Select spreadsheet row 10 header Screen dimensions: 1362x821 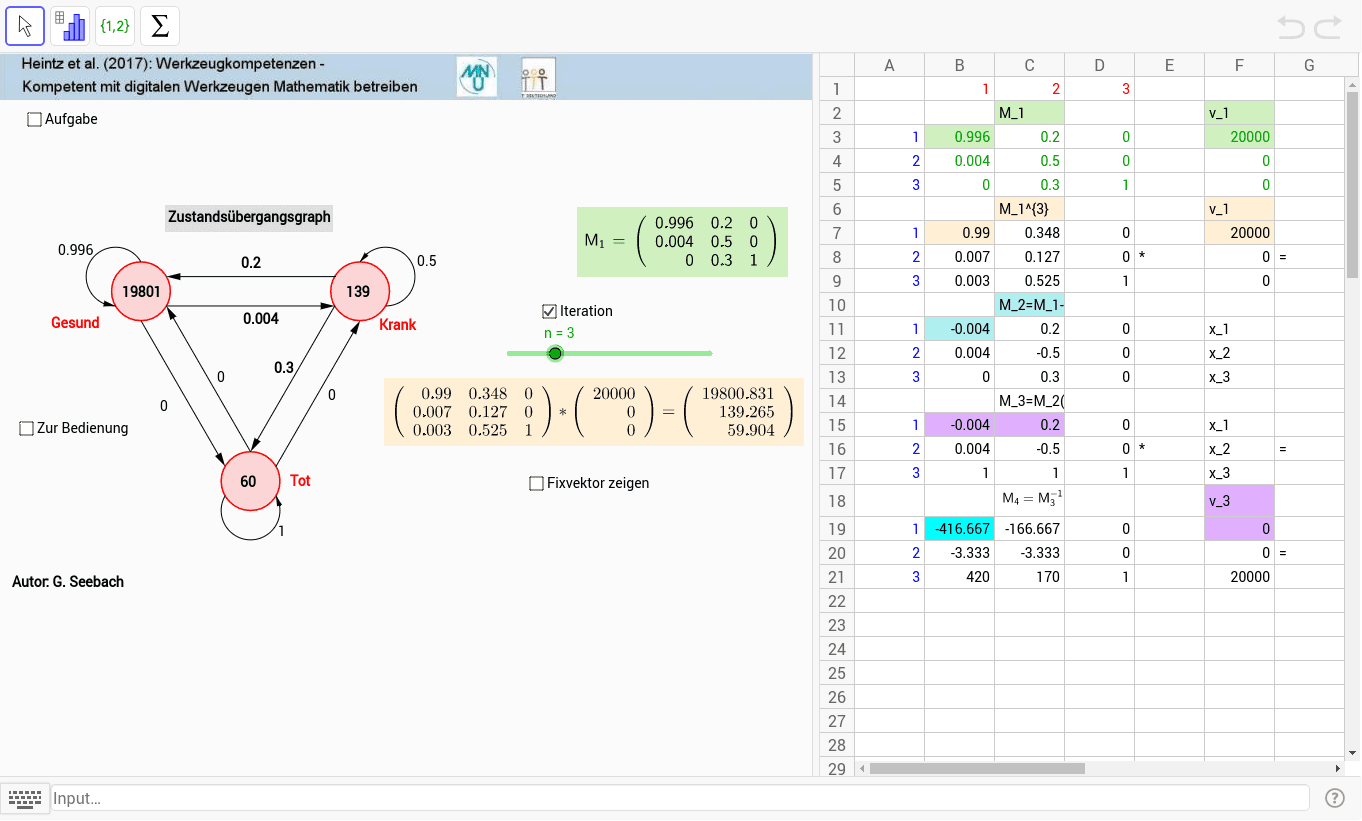coord(837,305)
